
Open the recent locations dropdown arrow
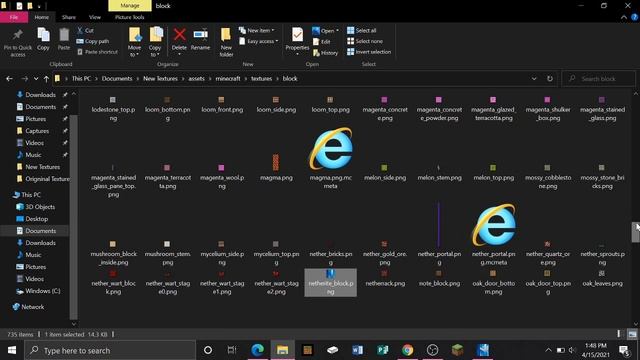[x=36, y=79]
